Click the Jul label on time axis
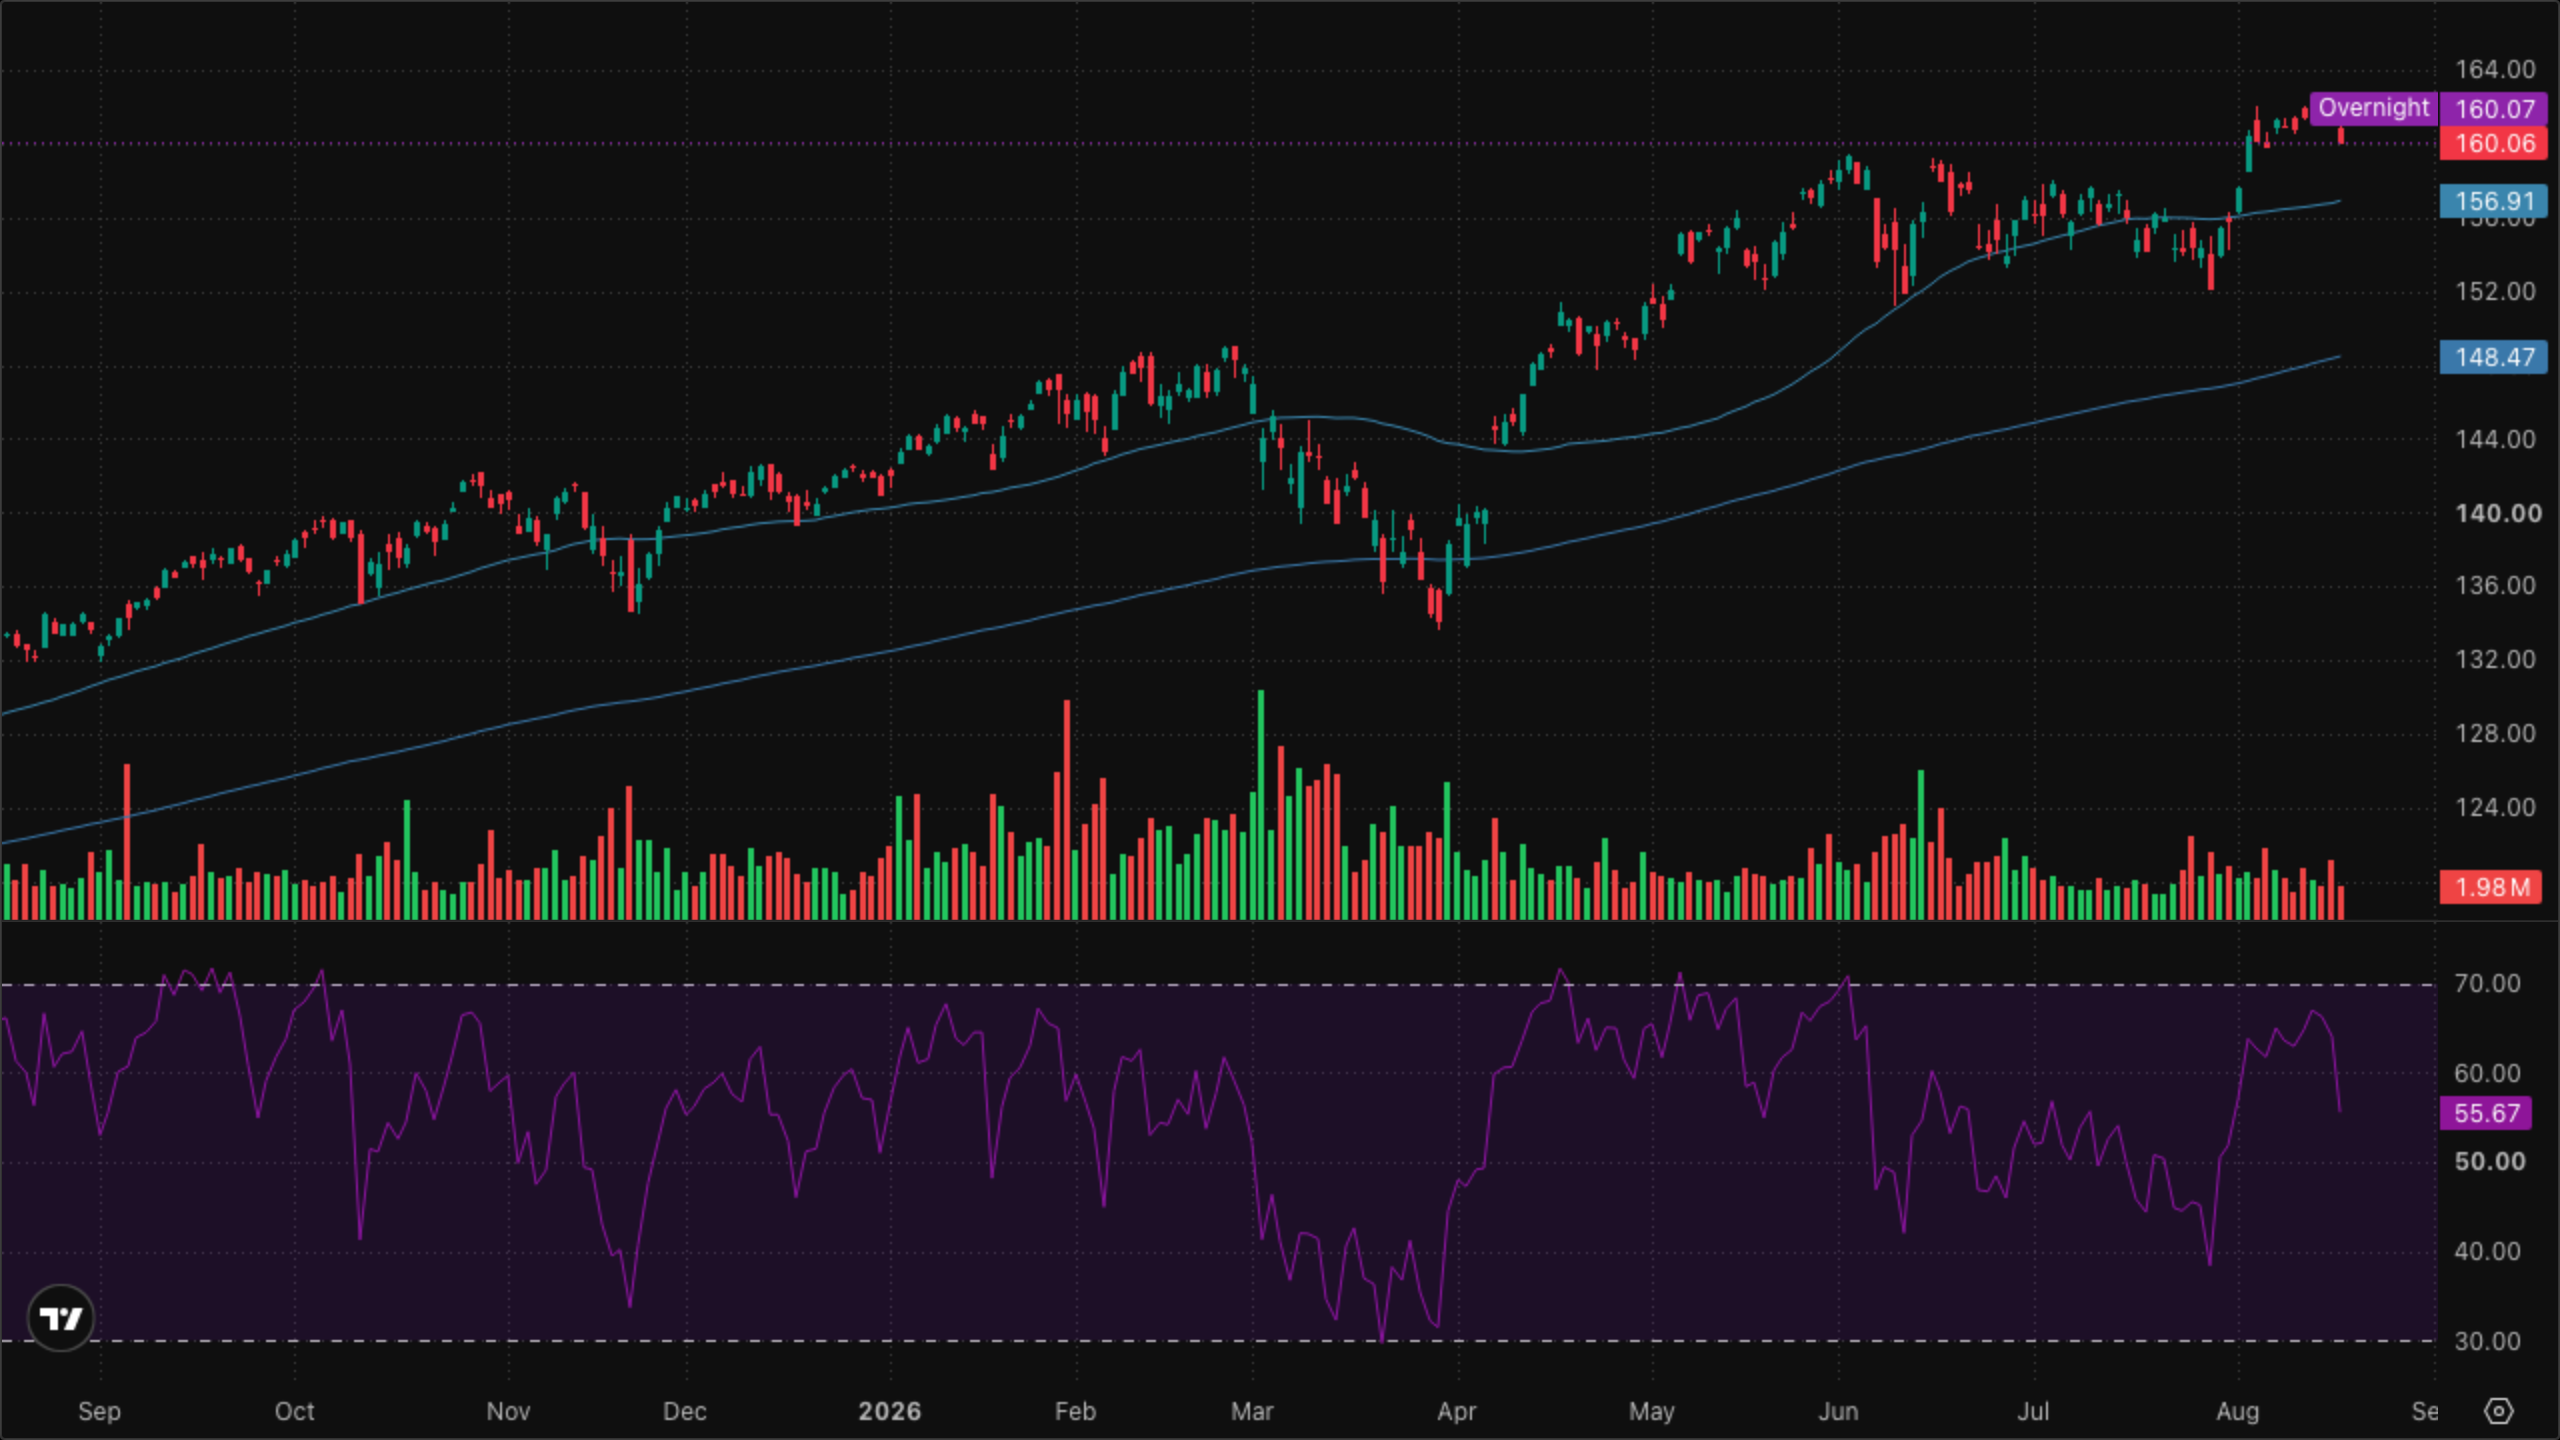This screenshot has width=2560, height=1440. tap(2033, 1412)
